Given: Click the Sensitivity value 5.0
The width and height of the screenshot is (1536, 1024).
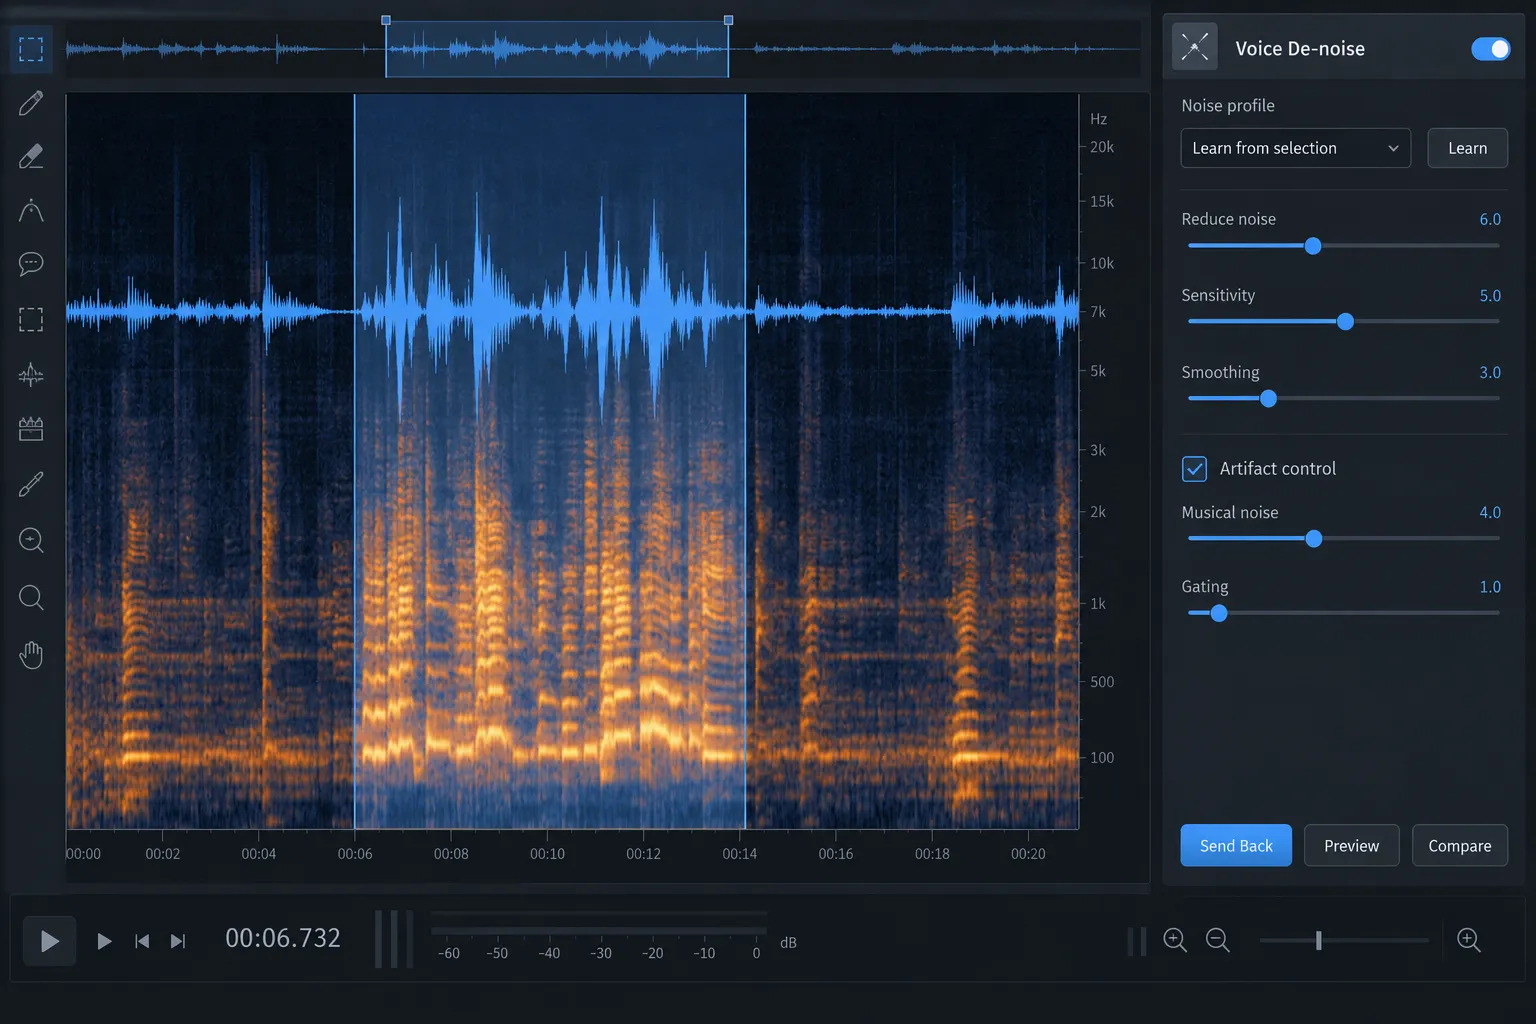Looking at the screenshot, I should click(x=1490, y=295).
